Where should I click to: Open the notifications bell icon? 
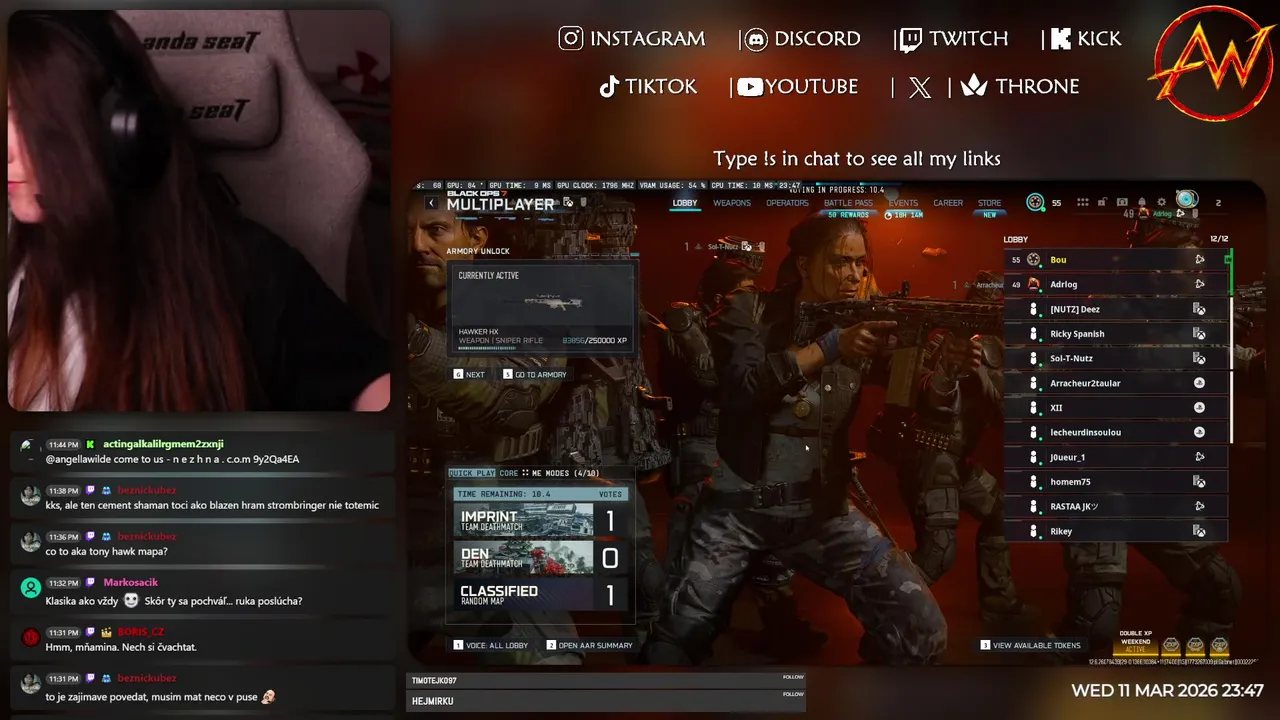[x=1144, y=202]
